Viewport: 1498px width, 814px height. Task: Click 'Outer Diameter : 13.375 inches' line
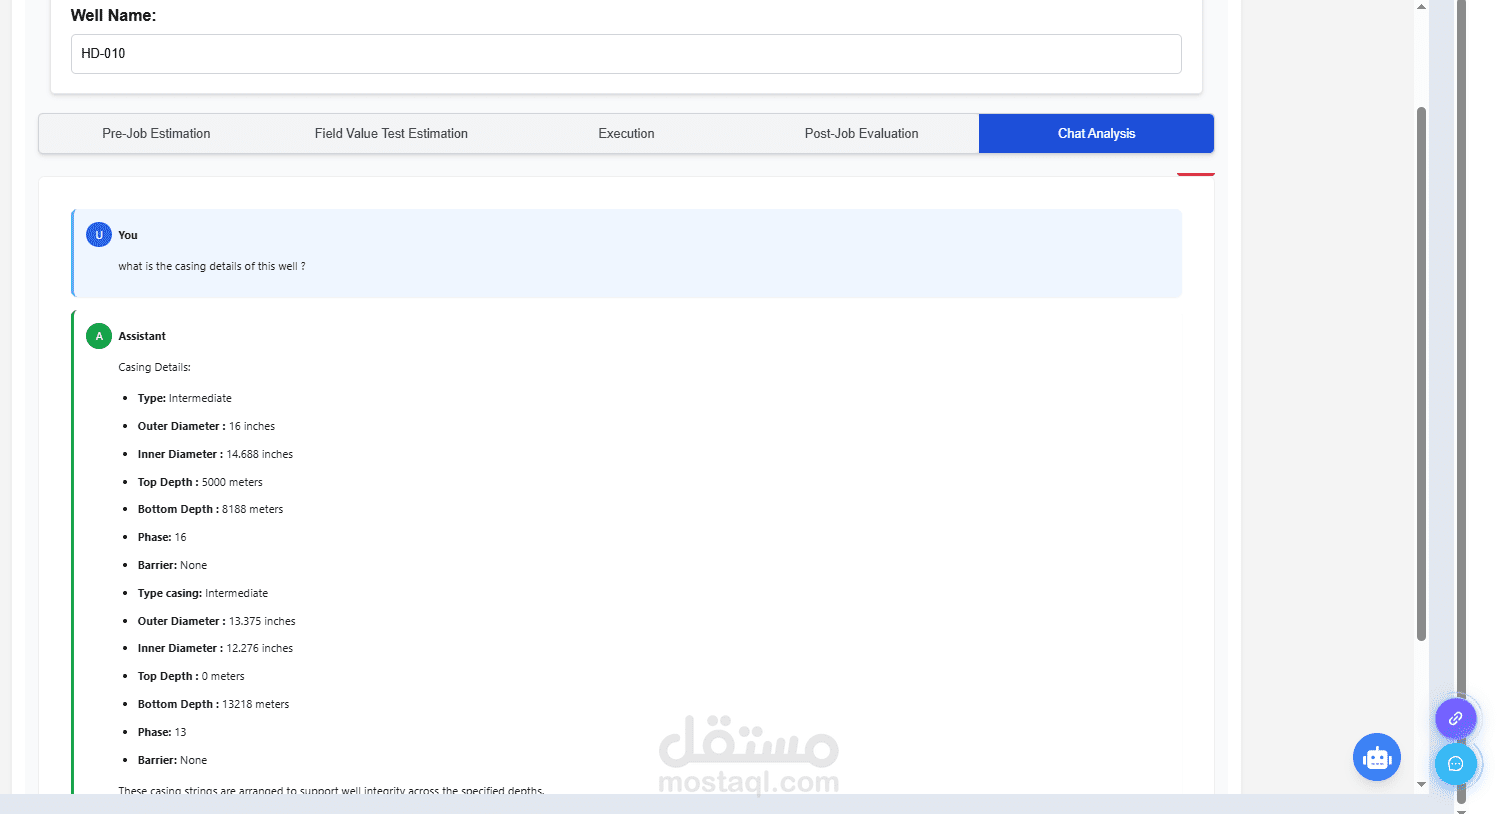click(216, 621)
